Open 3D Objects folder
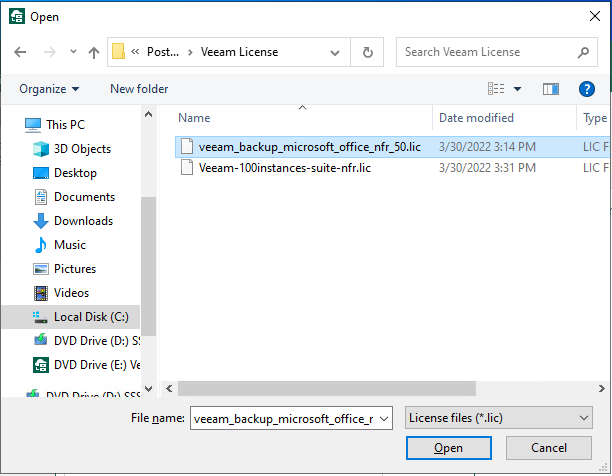Viewport: 612px width, 476px height. [82, 149]
